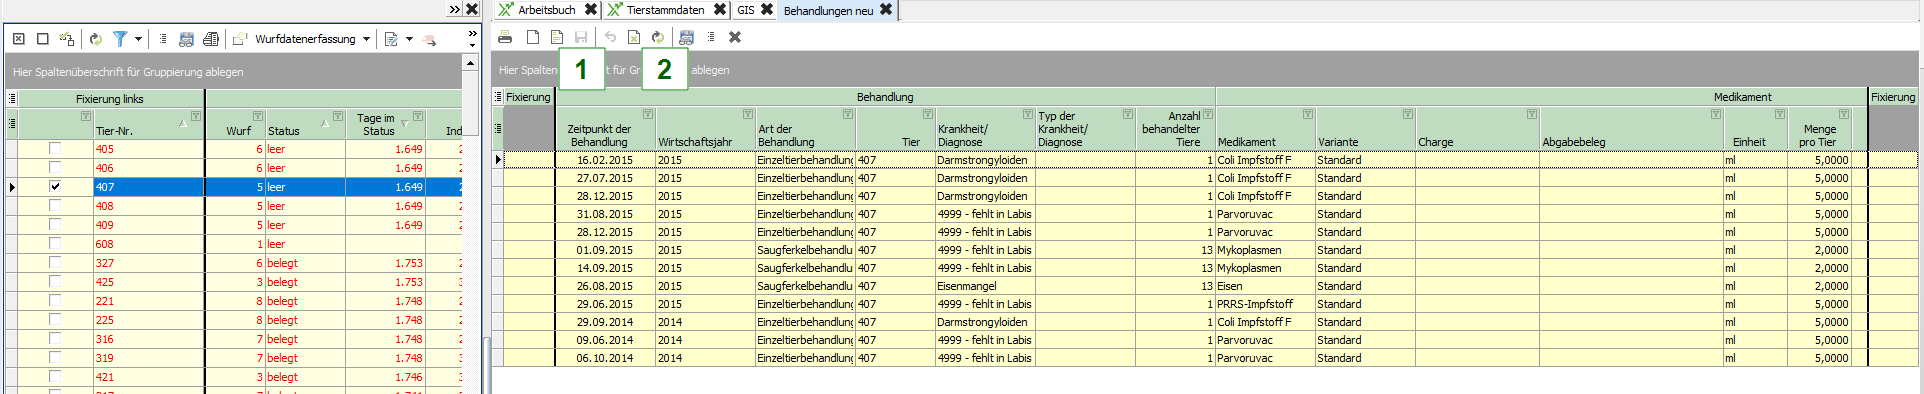Switch to the Arbeitsbuch tab
The height and width of the screenshot is (394, 1924).
(x=546, y=10)
